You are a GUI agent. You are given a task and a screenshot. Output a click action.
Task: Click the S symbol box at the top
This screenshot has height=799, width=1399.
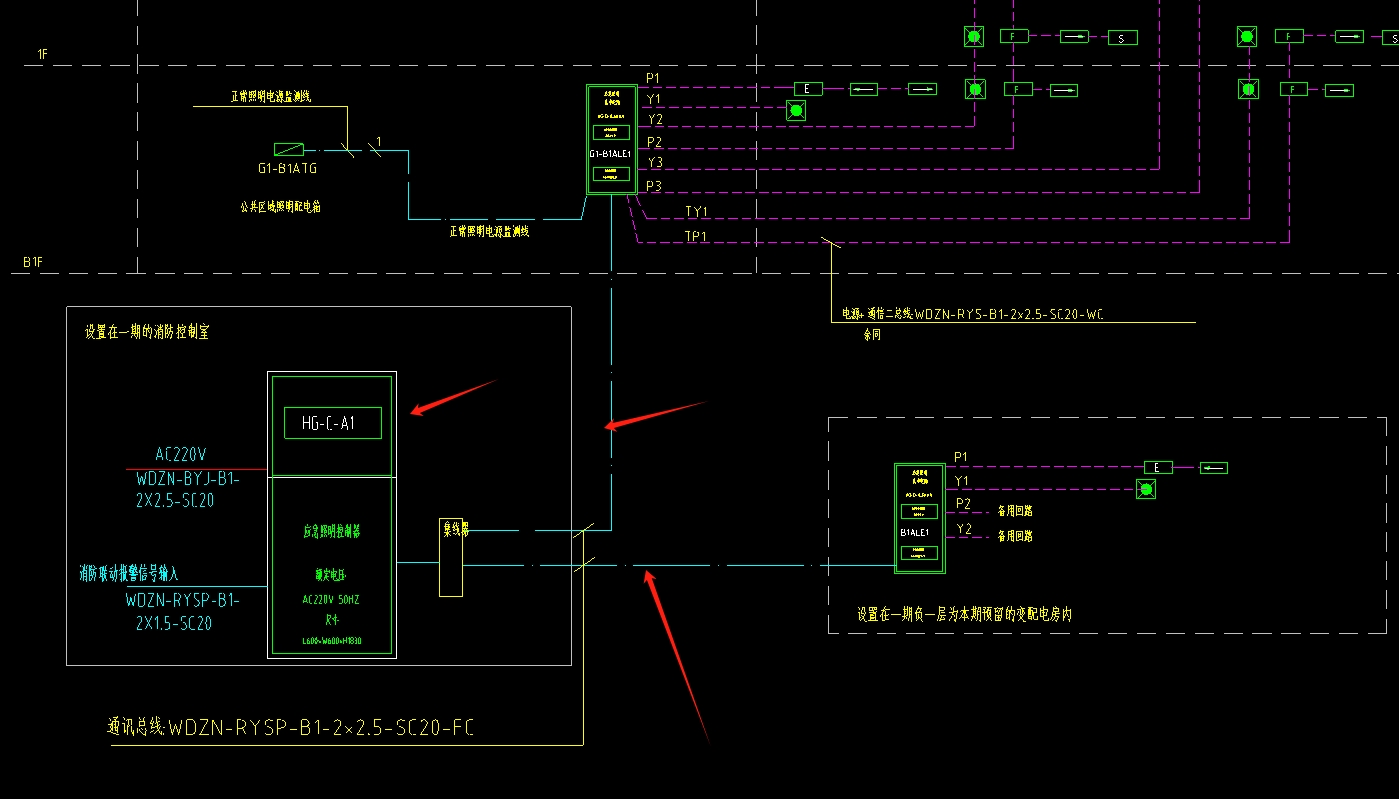click(1123, 38)
